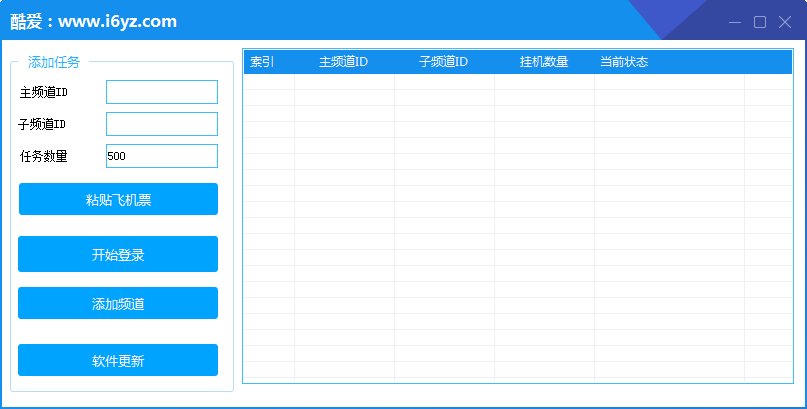Click the 子频道ID label in left panel
The width and height of the screenshot is (807, 409).
tap(43, 125)
